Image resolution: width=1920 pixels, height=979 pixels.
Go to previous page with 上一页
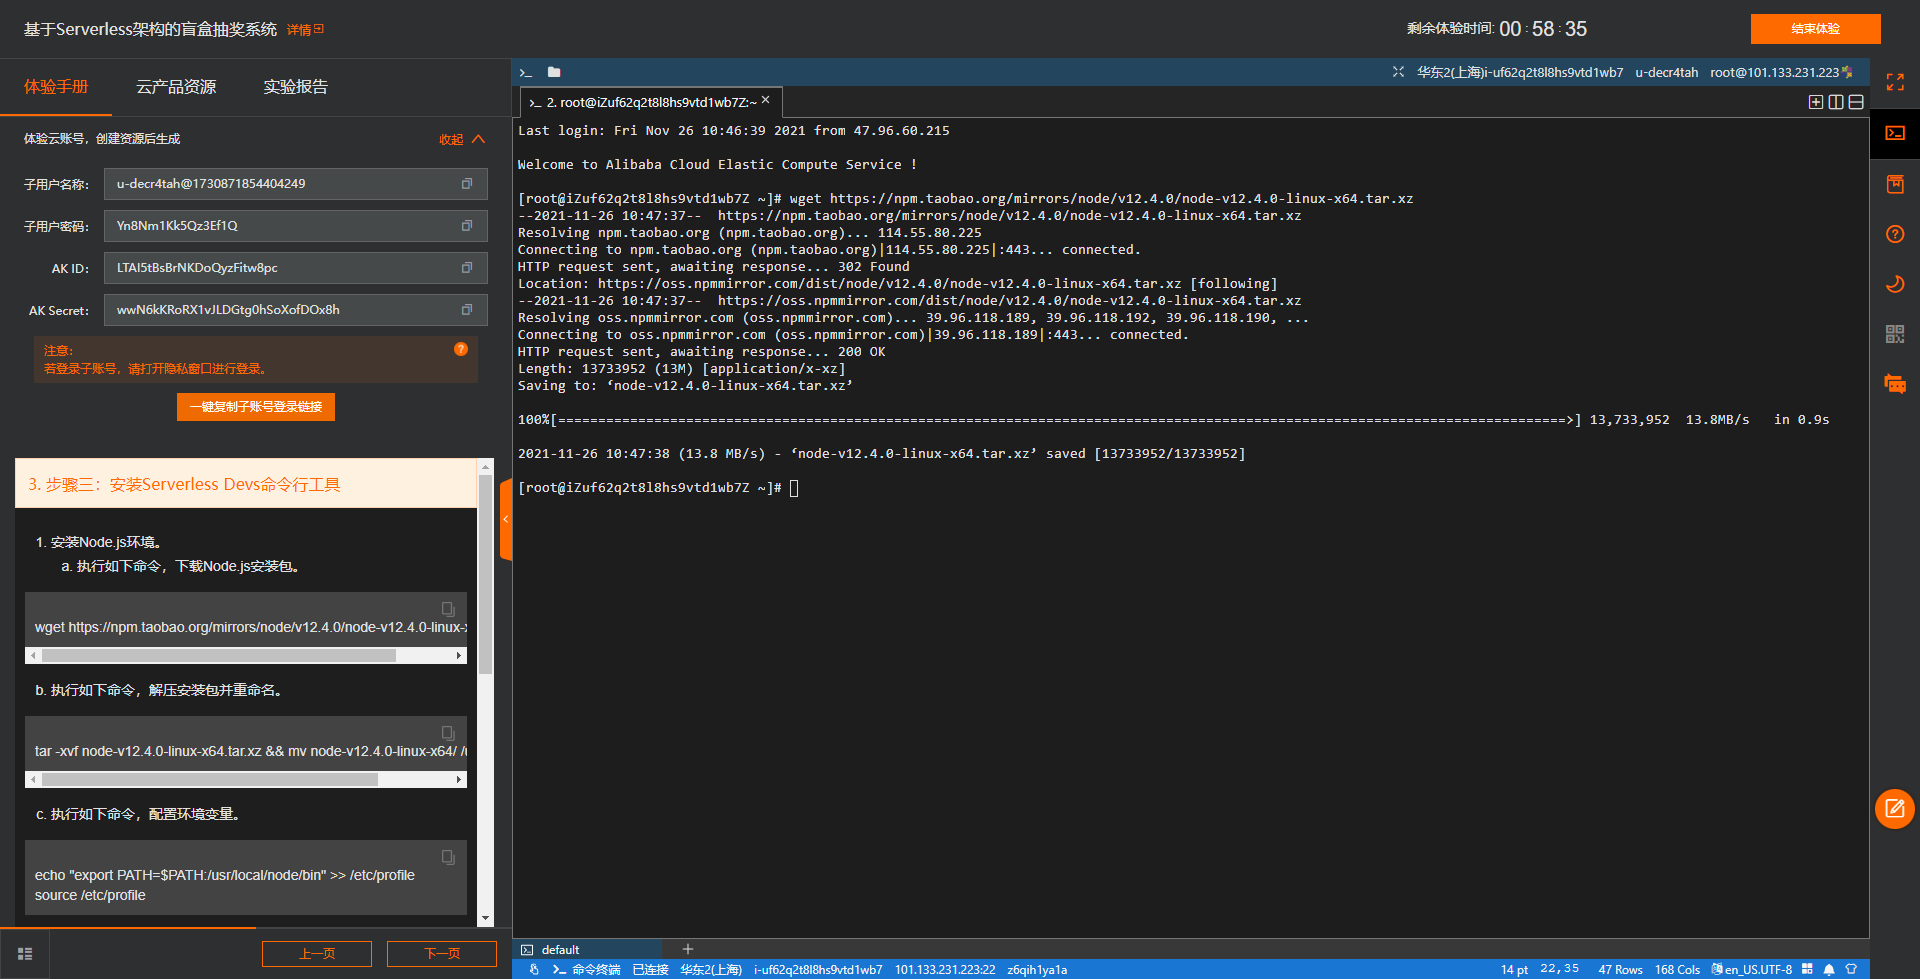click(x=317, y=954)
